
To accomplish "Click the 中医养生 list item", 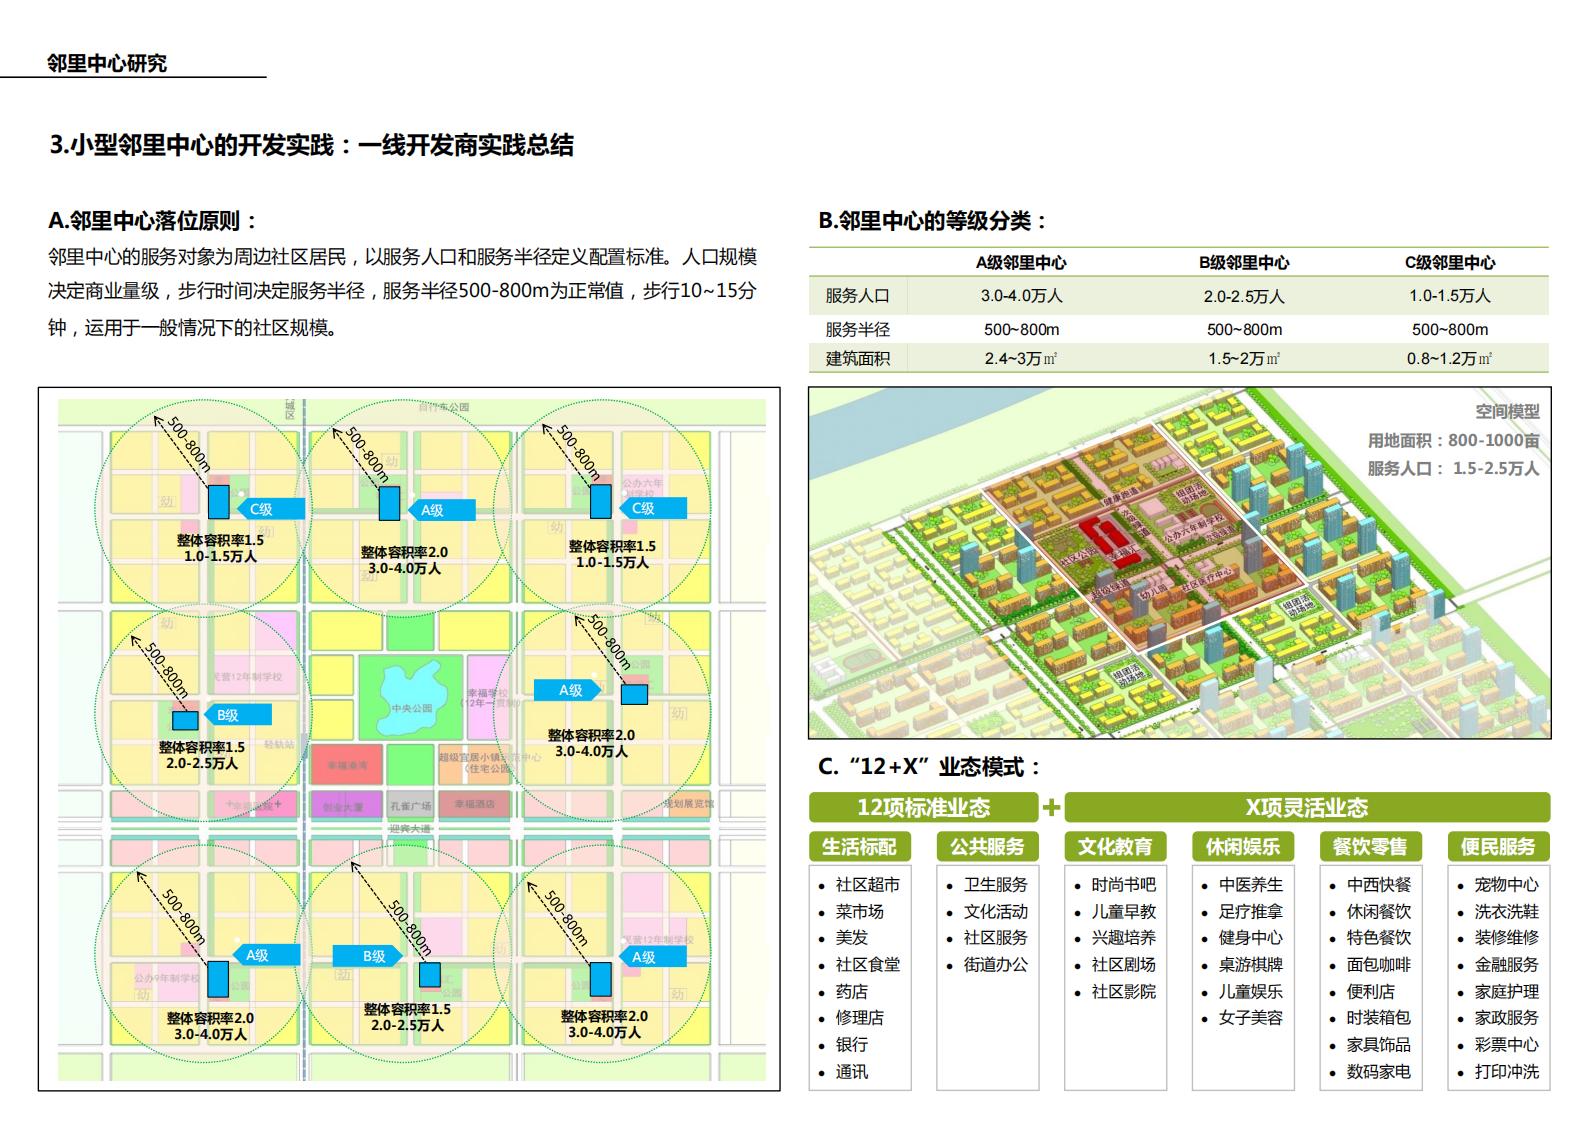I will click(1250, 885).
